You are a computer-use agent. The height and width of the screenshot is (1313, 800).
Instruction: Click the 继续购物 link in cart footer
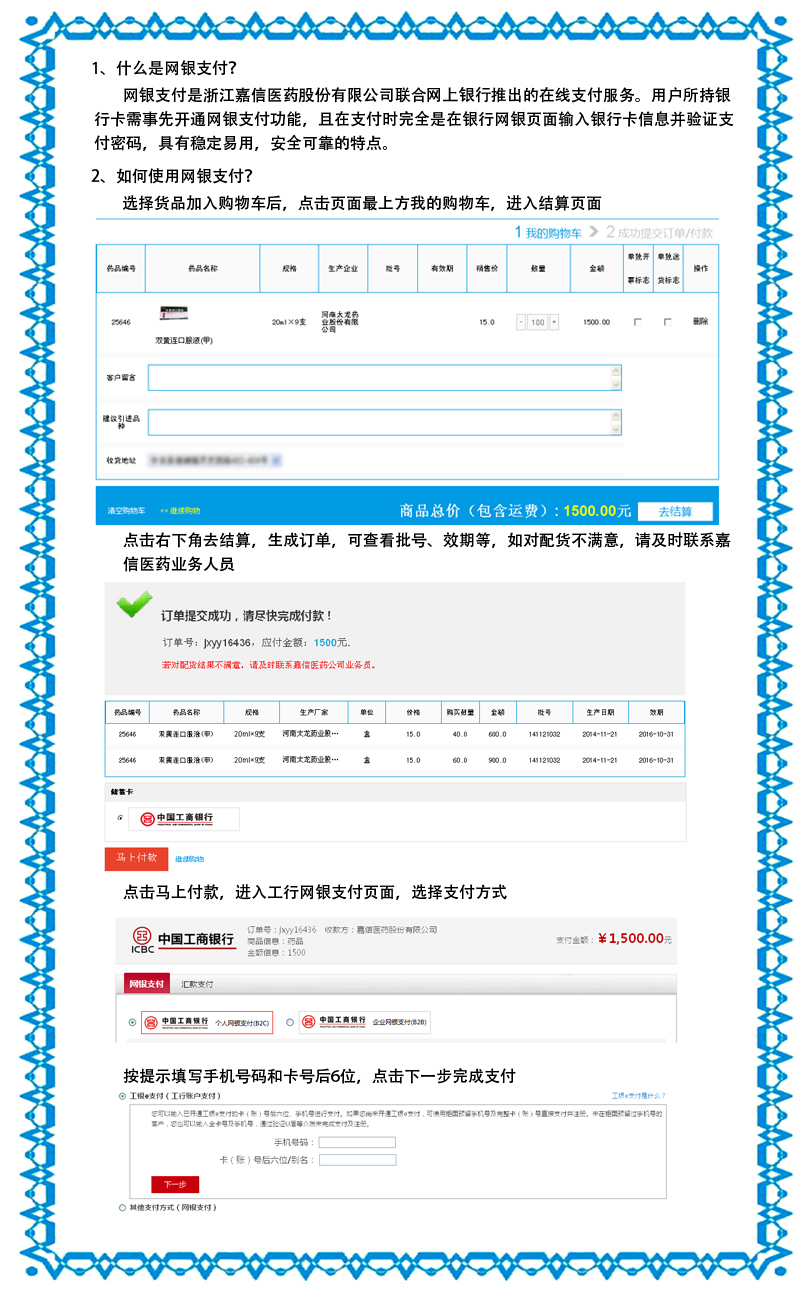pos(180,511)
